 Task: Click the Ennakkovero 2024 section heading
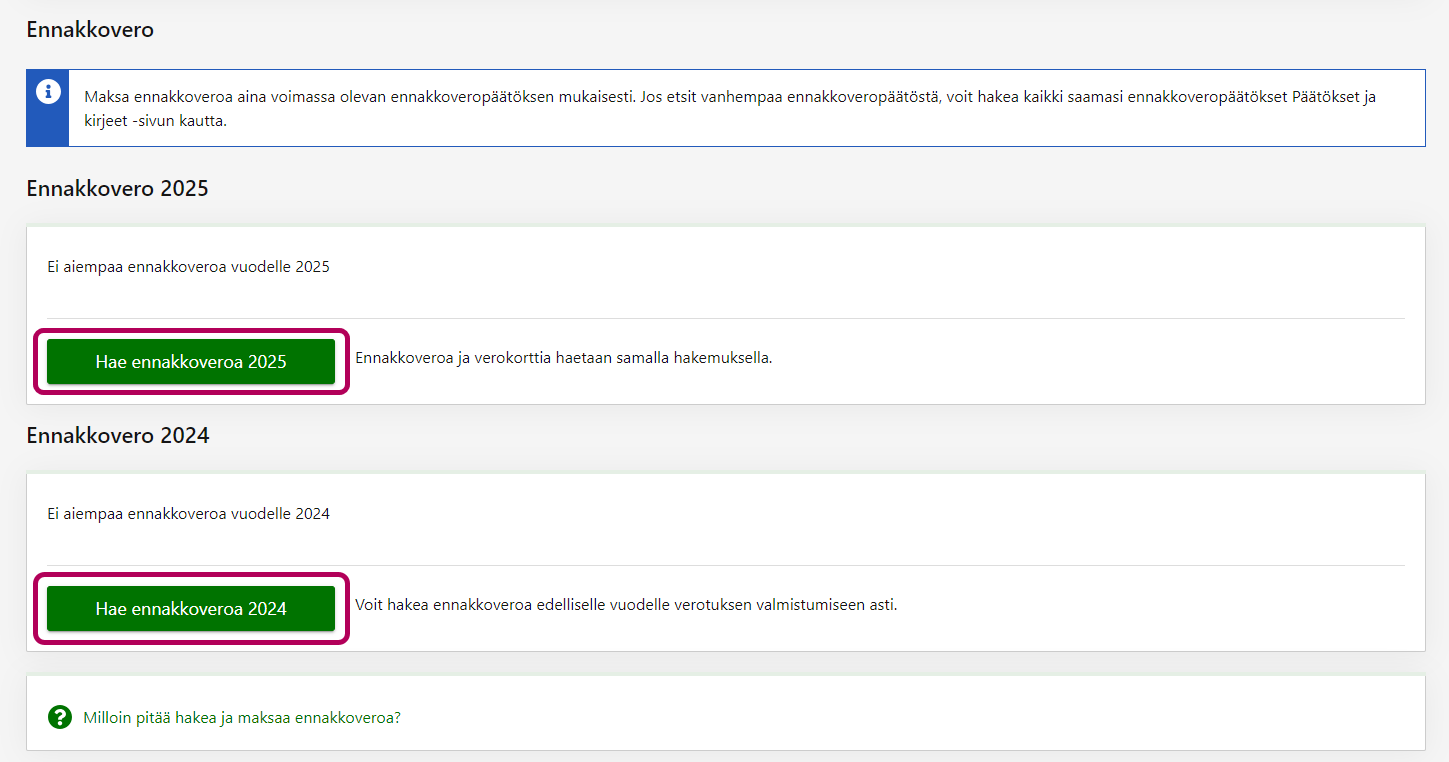tap(117, 435)
